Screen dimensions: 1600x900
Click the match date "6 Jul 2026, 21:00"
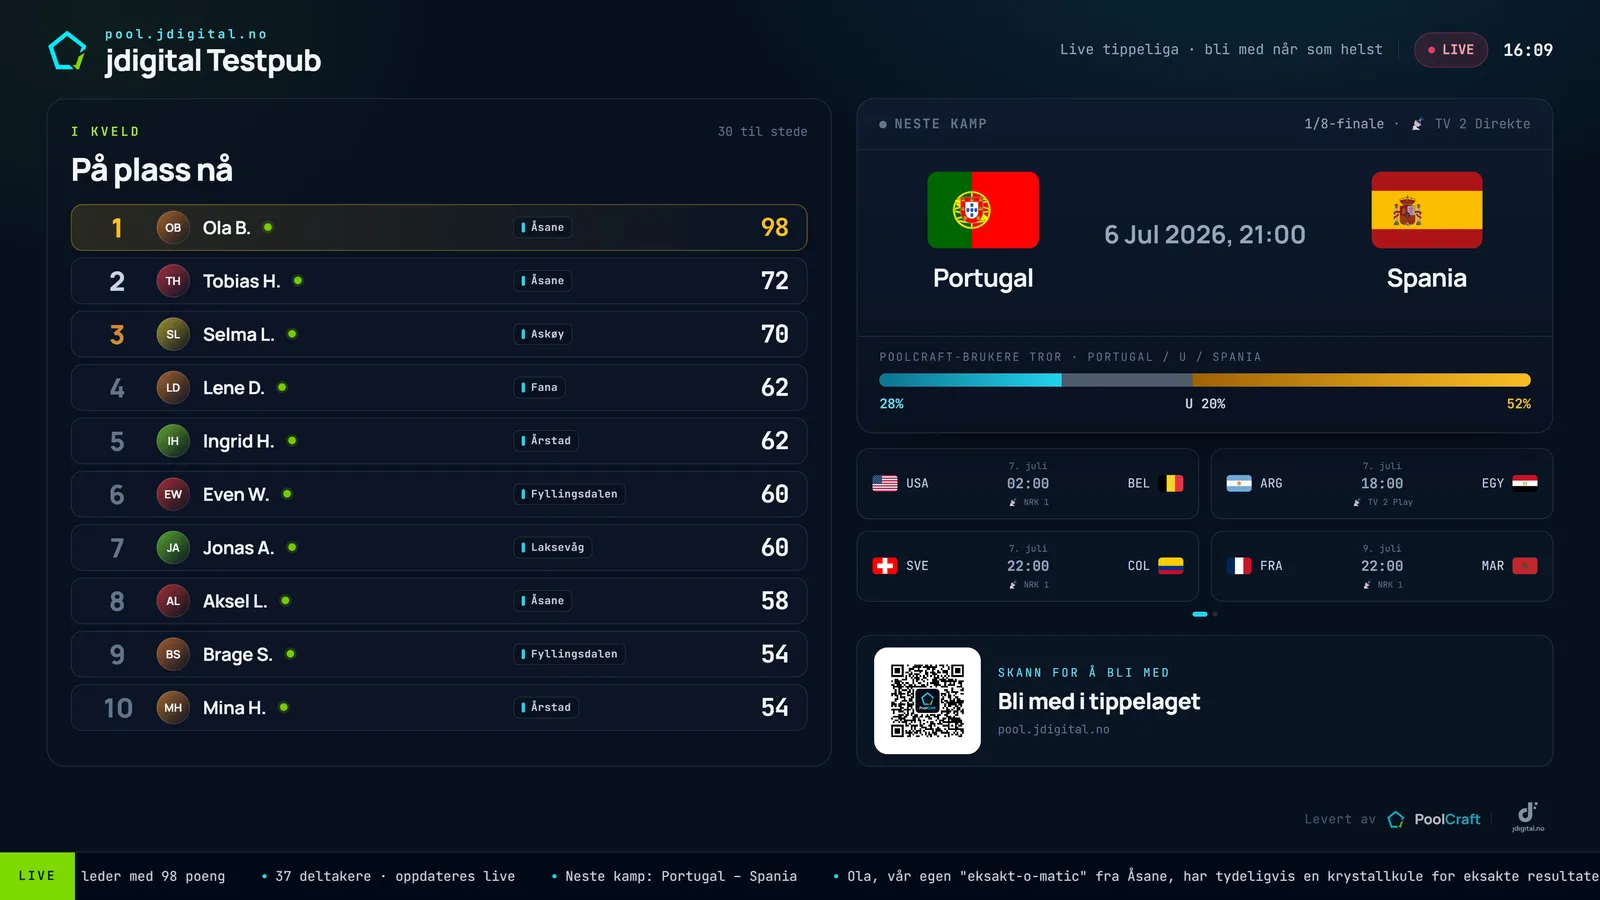pyautogui.click(x=1205, y=235)
